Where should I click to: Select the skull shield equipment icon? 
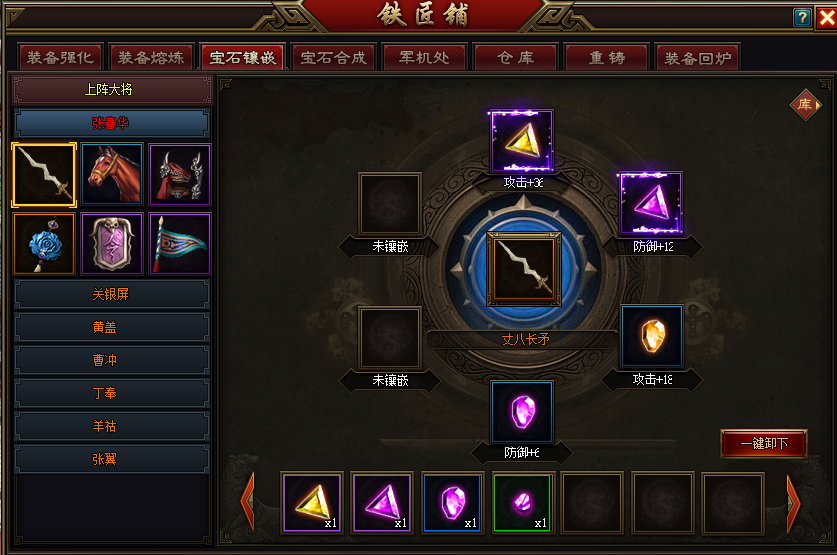[x=112, y=244]
